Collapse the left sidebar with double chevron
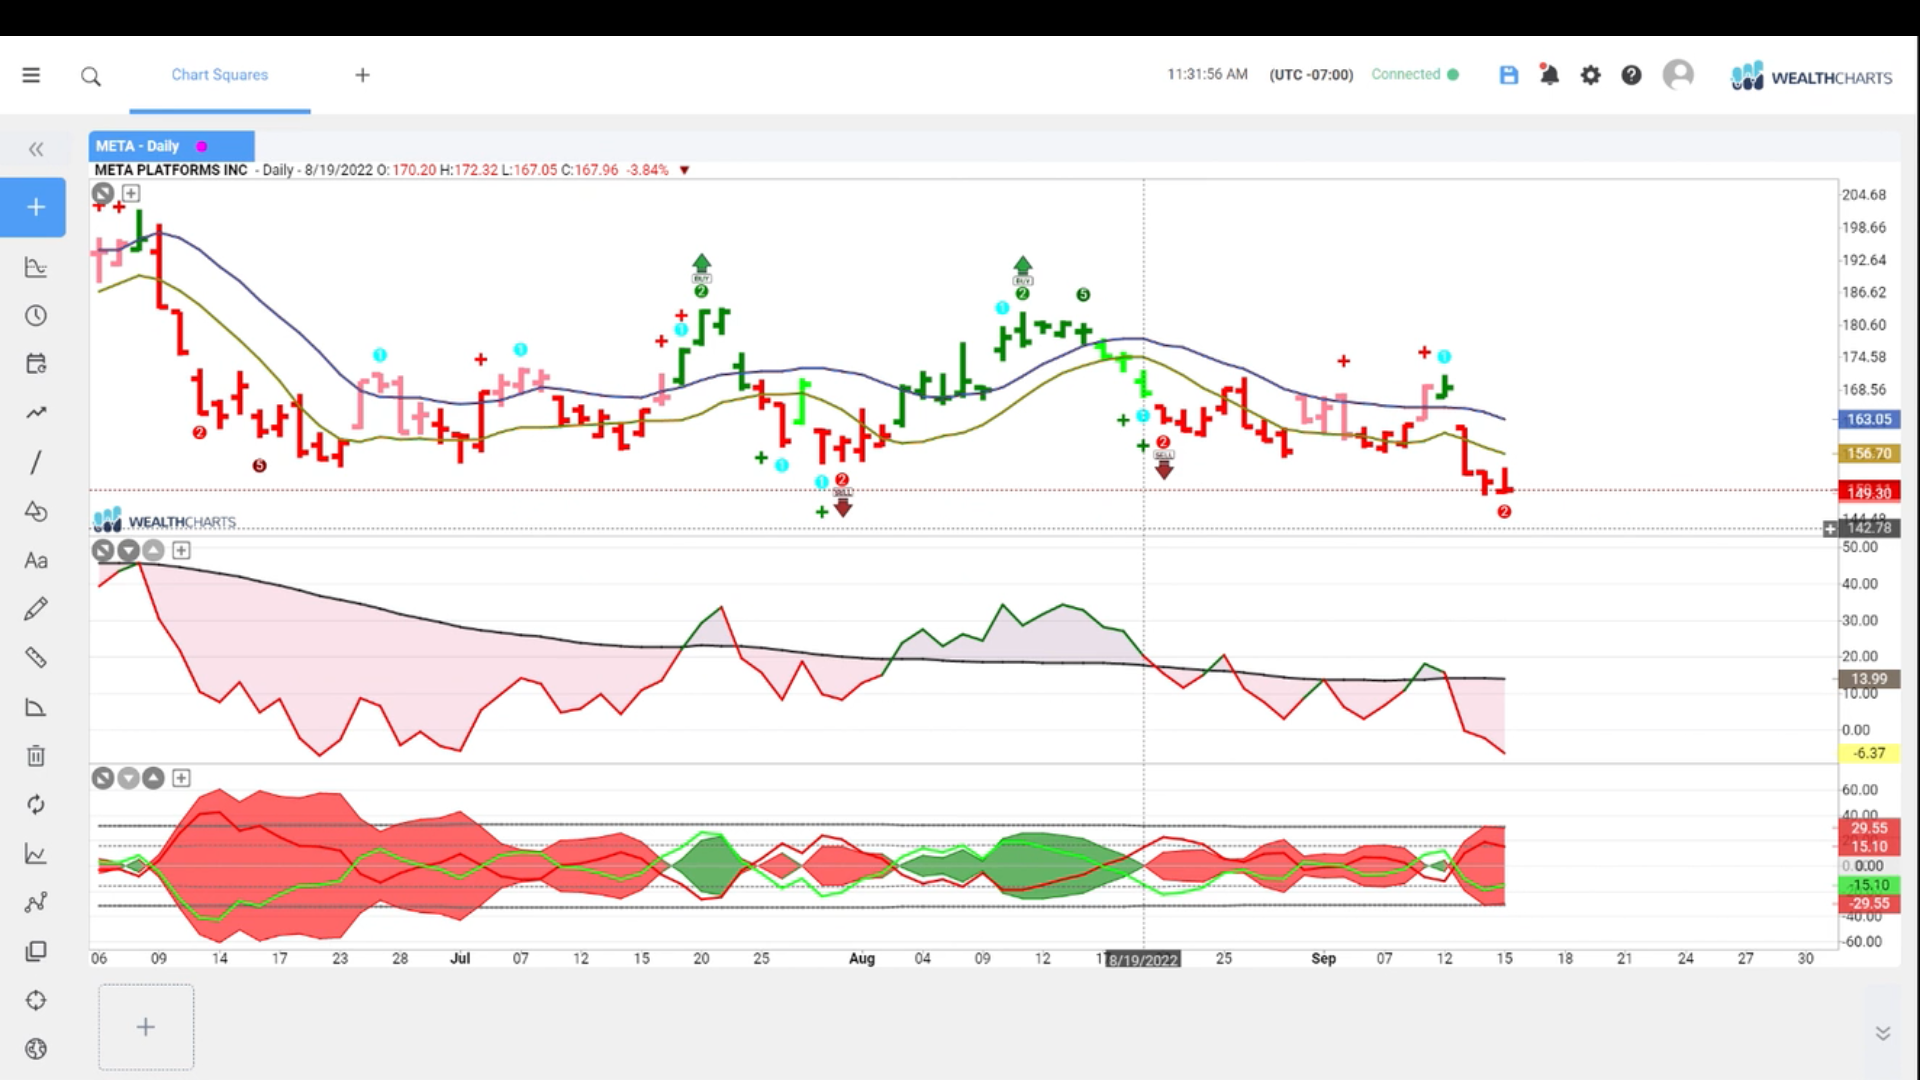The image size is (1920, 1080). 36,149
